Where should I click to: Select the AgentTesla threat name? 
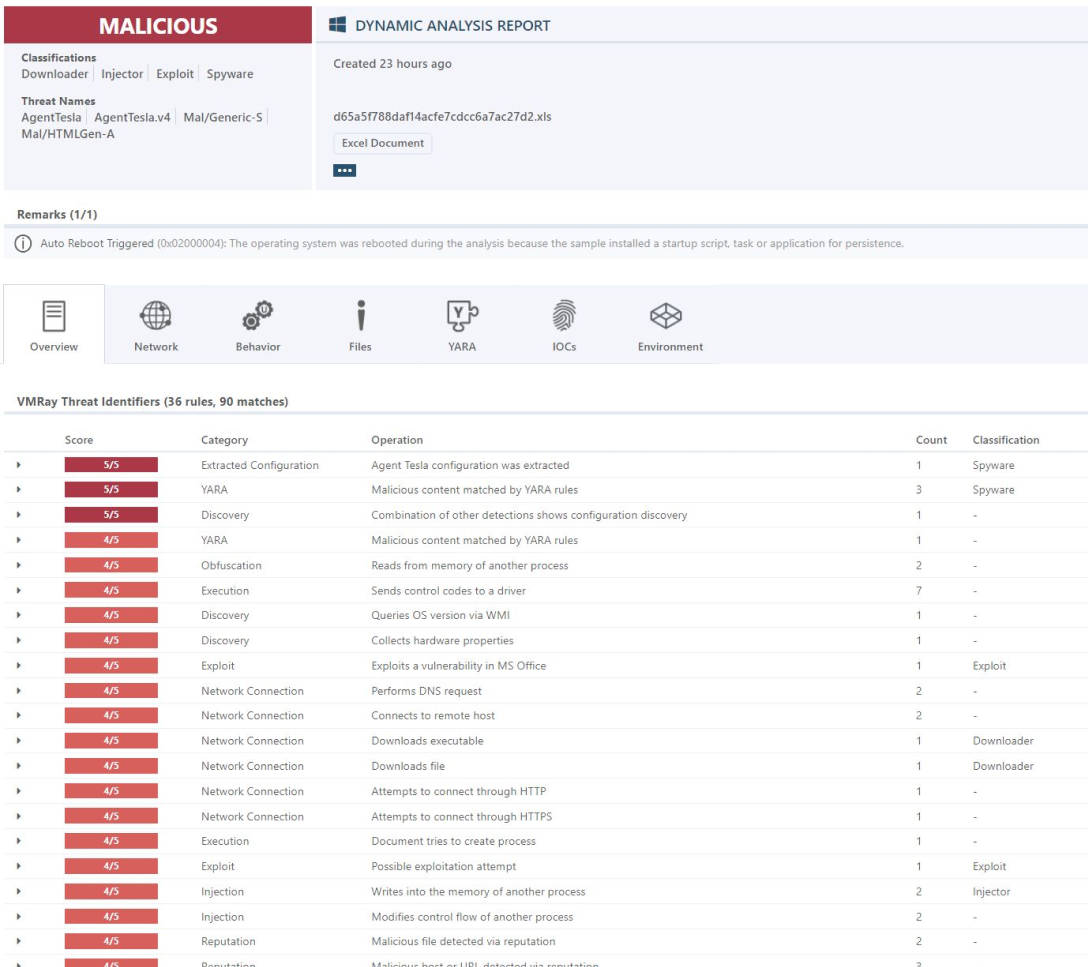pos(51,117)
